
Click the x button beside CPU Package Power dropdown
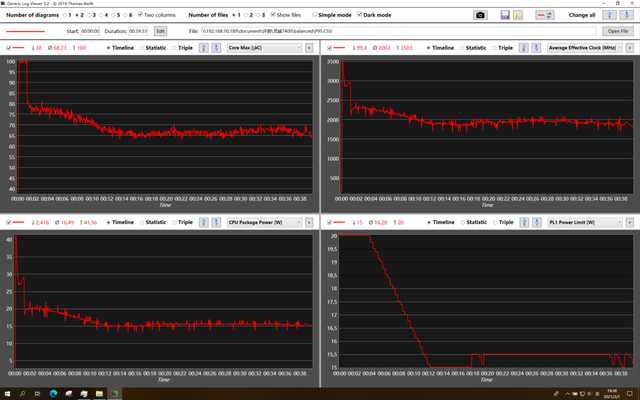click(x=309, y=222)
